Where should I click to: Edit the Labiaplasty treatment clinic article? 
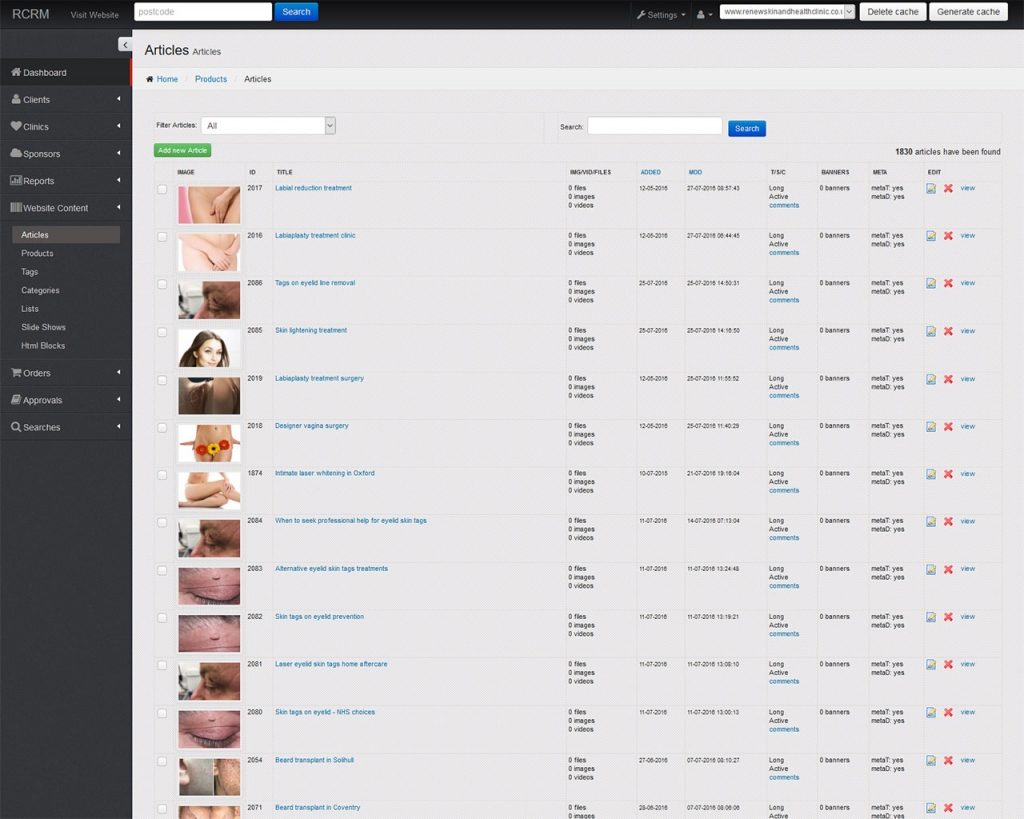(x=931, y=236)
